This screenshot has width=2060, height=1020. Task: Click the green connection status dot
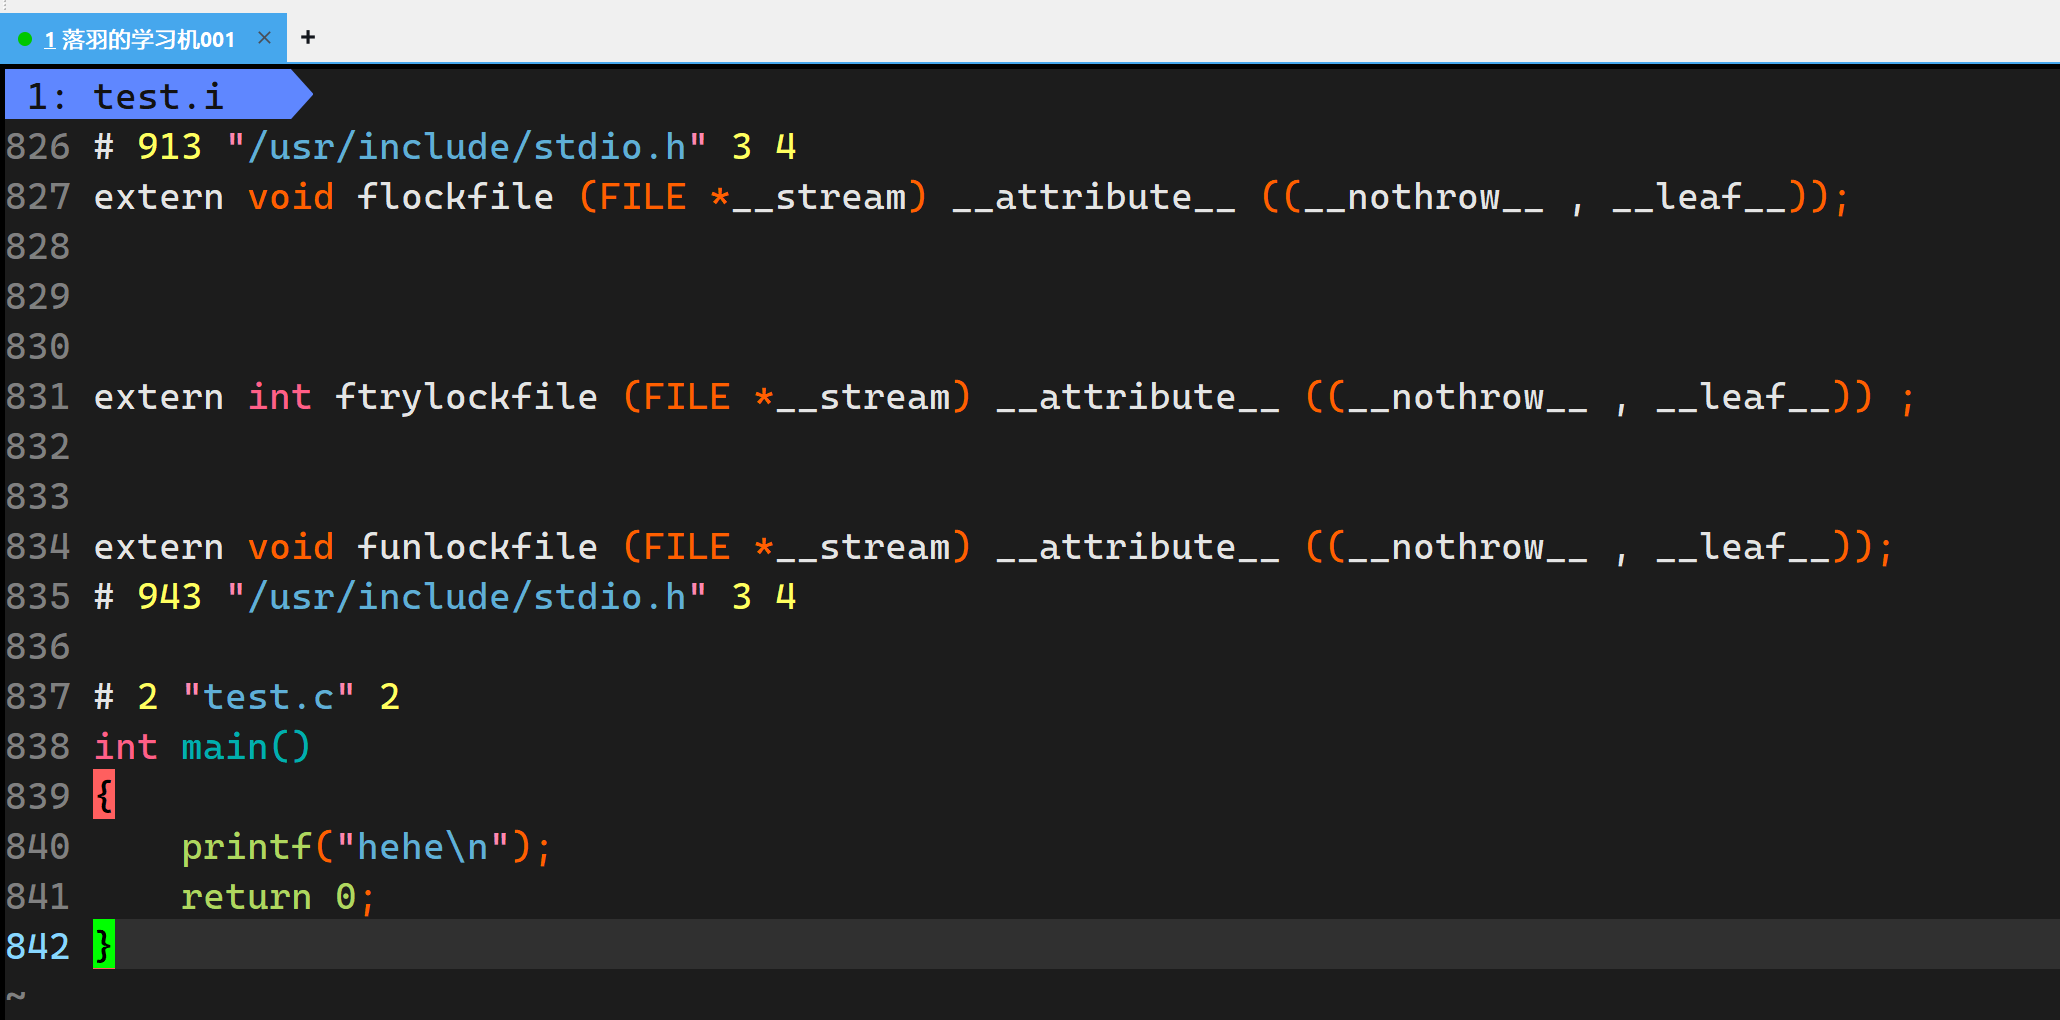pos(25,39)
